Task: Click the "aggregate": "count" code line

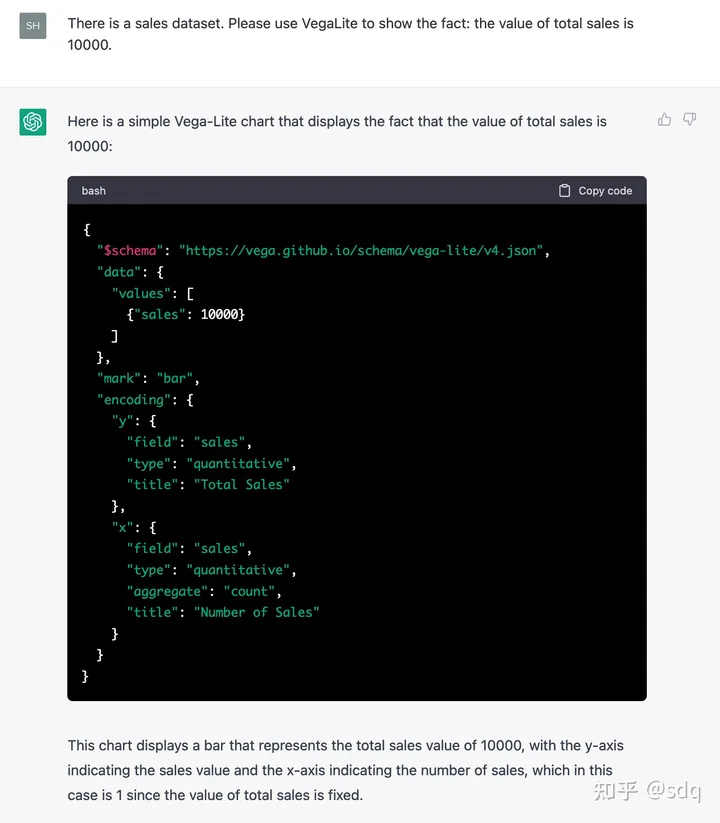Action: point(204,591)
